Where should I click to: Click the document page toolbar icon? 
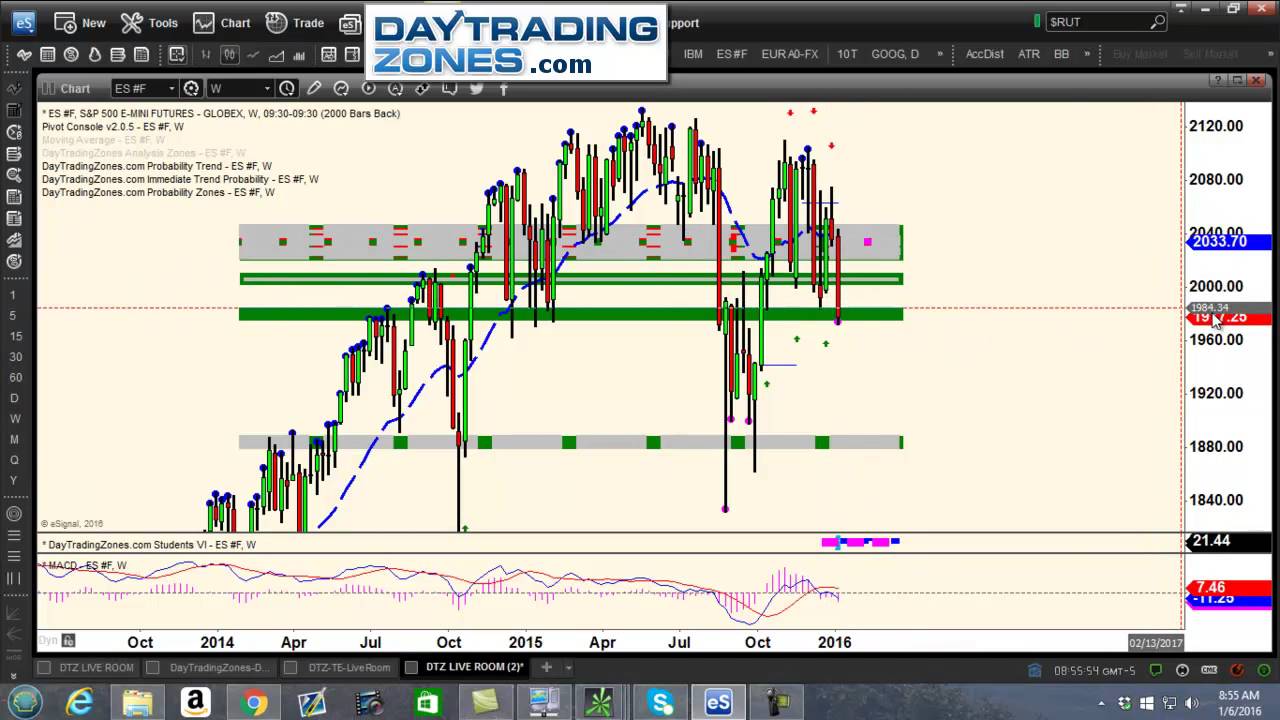click(x=141, y=54)
